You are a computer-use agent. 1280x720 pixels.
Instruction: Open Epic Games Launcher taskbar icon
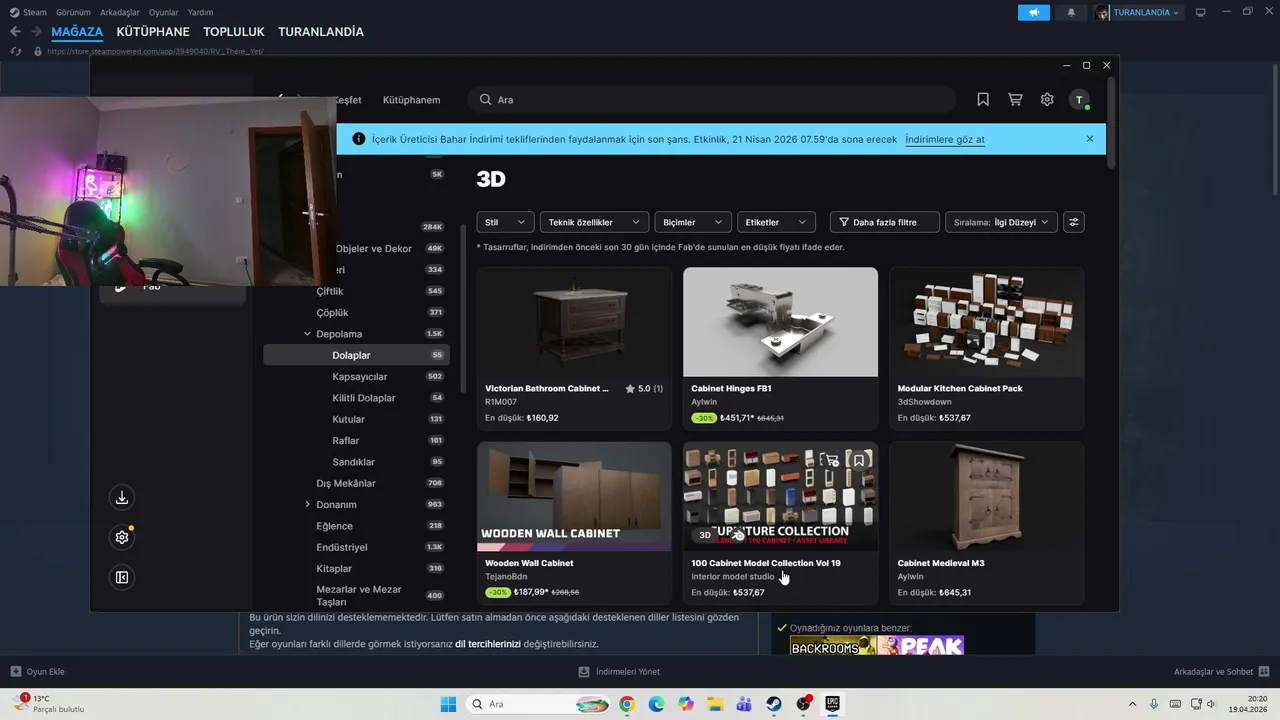coord(832,704)
